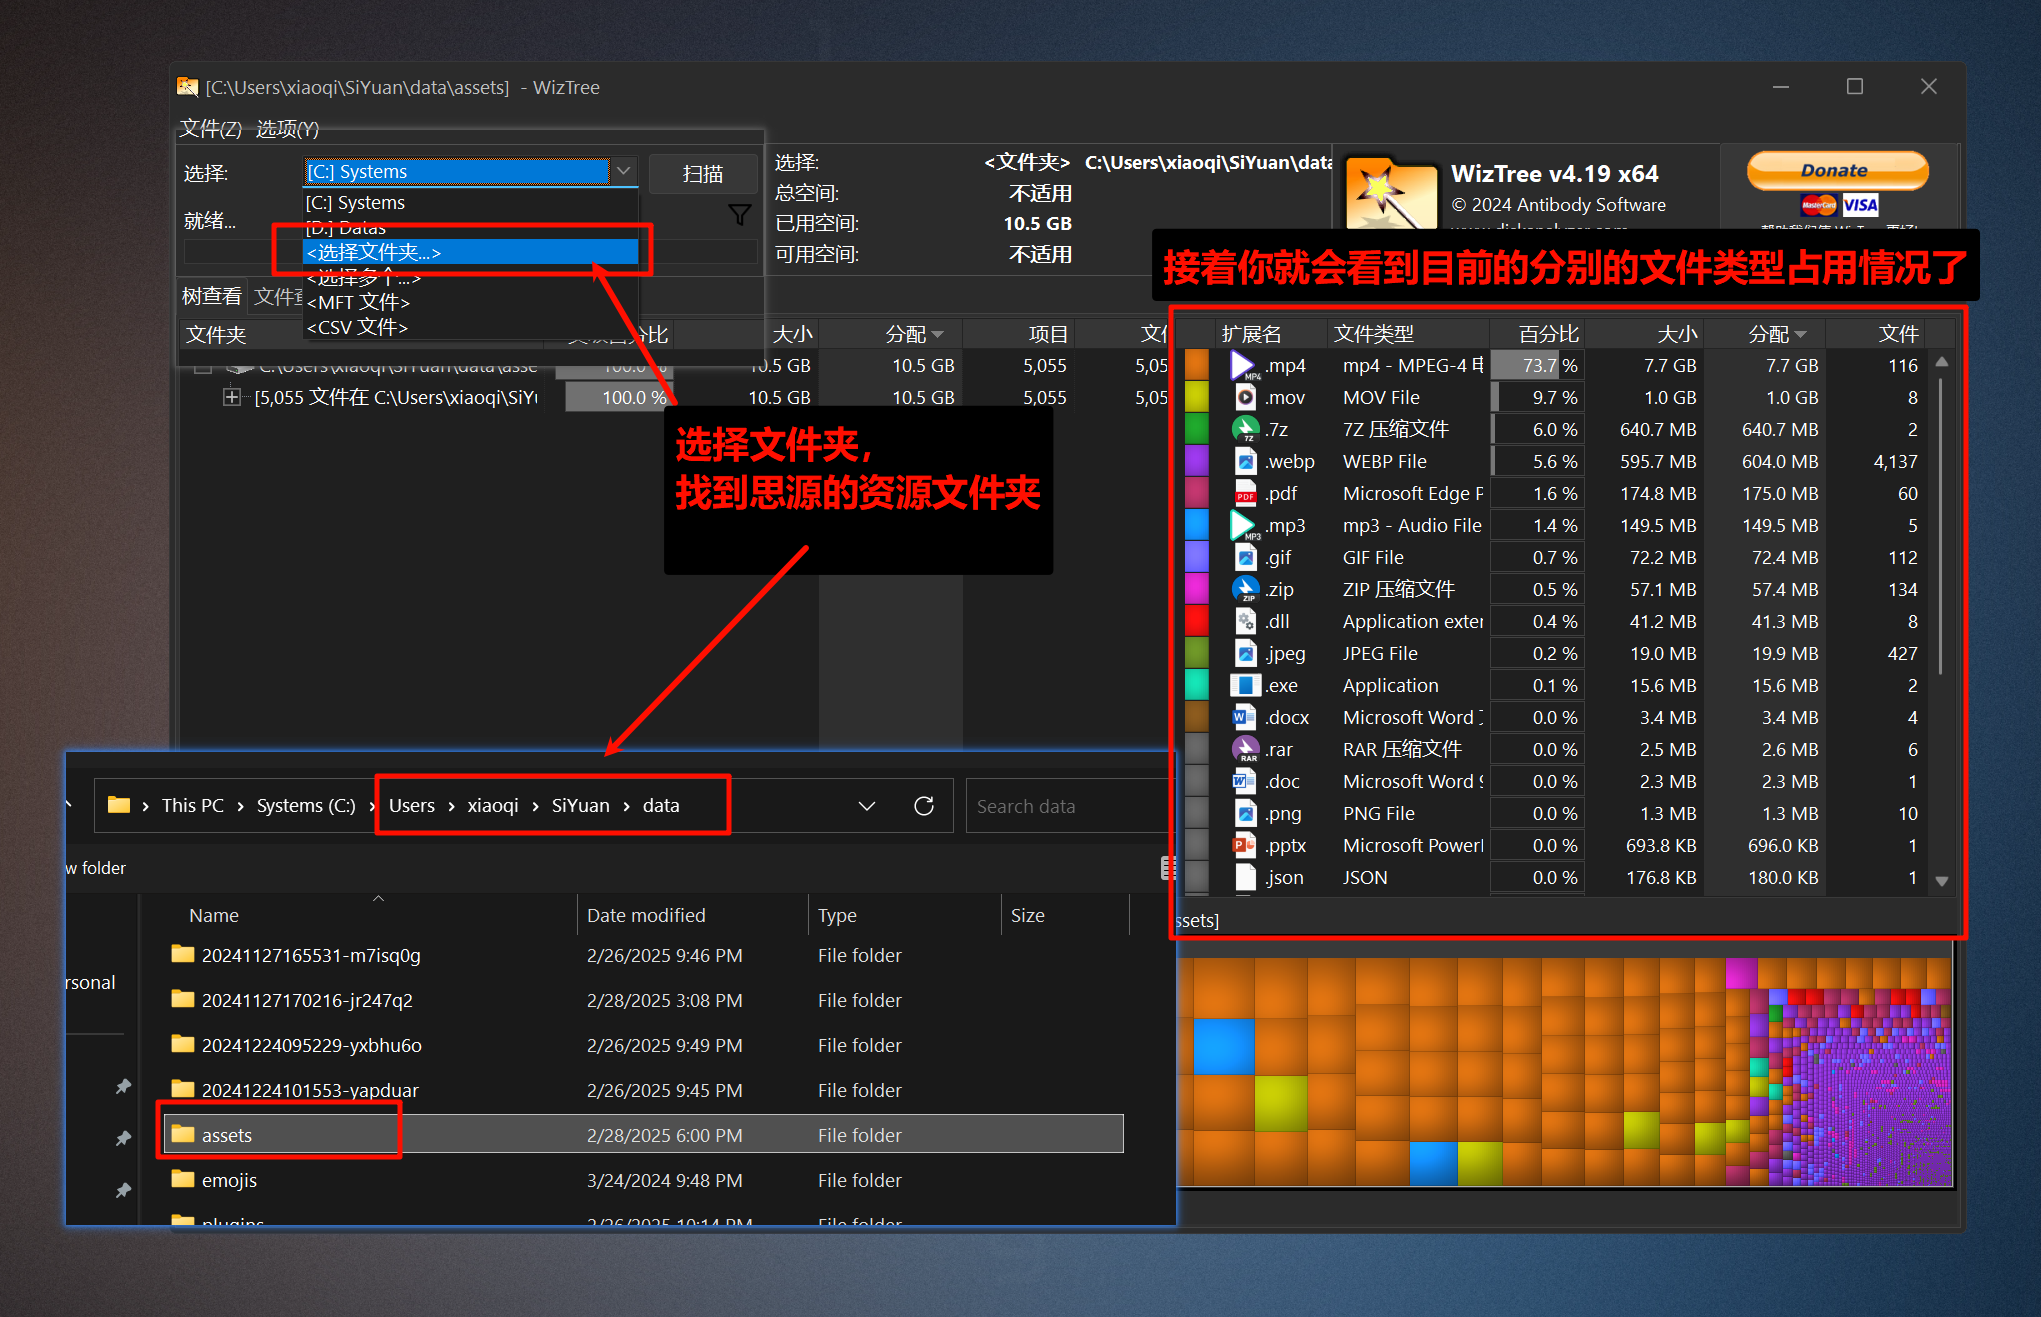Image resolution: width=2041 pixels, height=1317 pixels.
Task: Click the .mp4 file type icon
Action: (1243, 366)
